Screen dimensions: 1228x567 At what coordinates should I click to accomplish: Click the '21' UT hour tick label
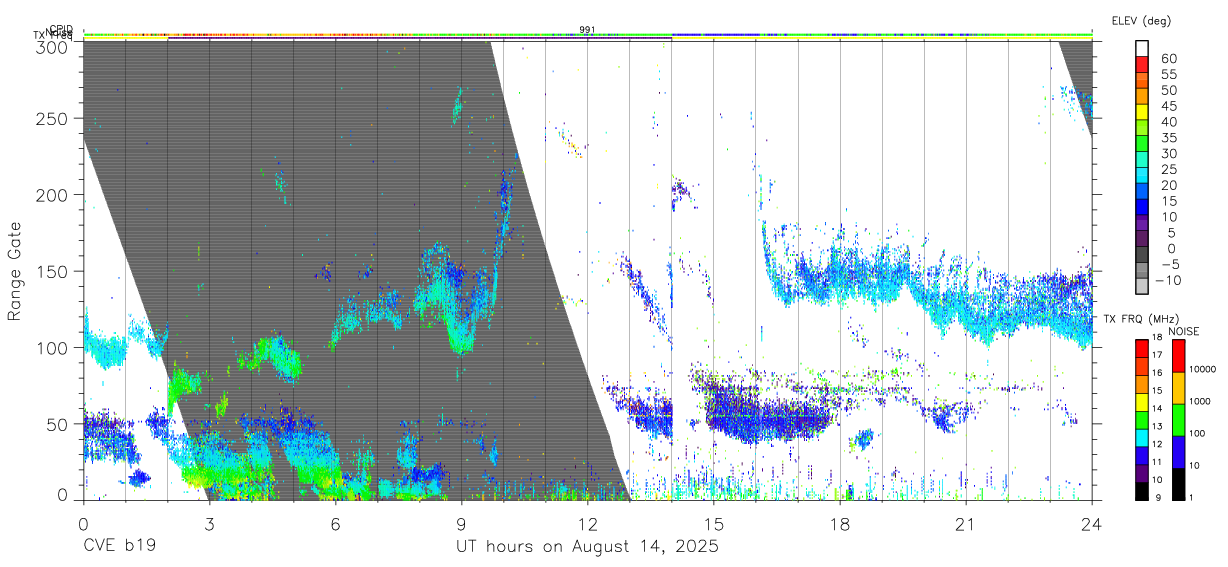pyautogui.click(x=966, y=524)
